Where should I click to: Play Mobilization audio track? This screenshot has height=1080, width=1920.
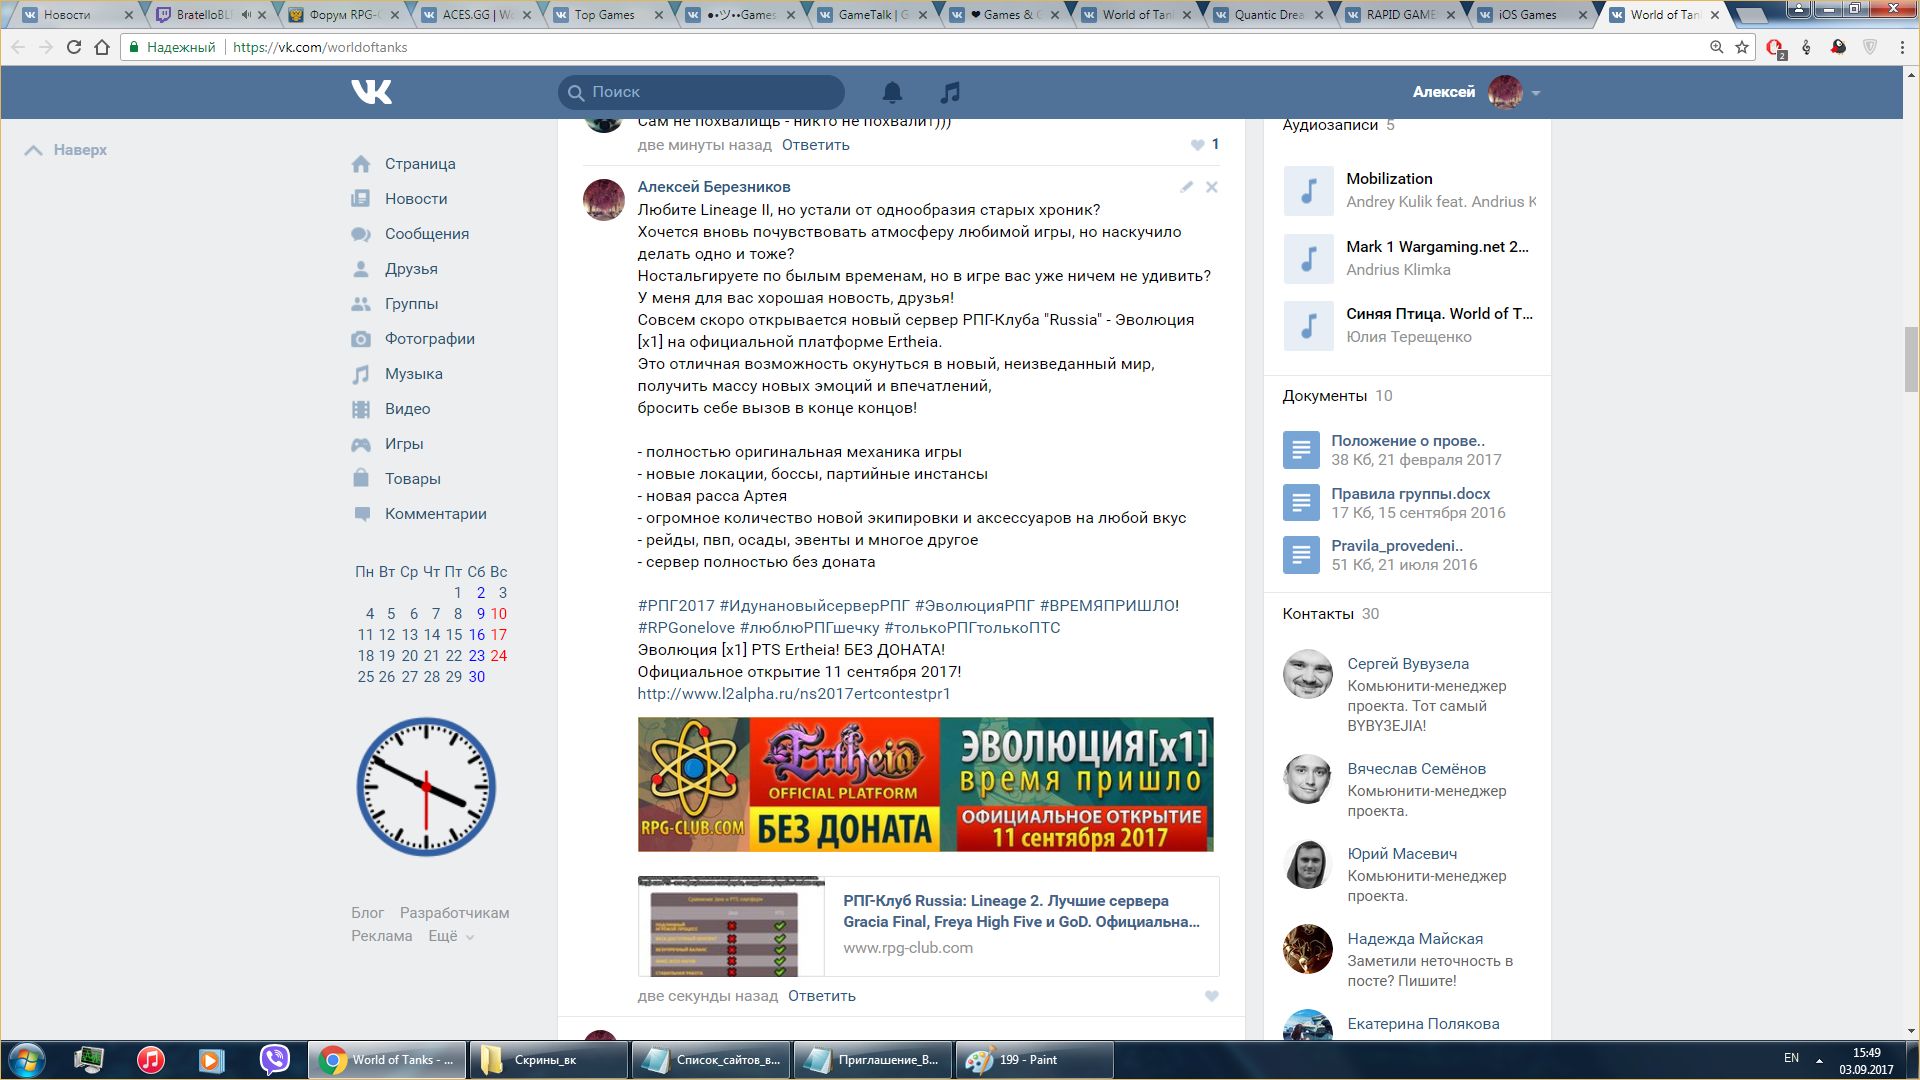1308,191
